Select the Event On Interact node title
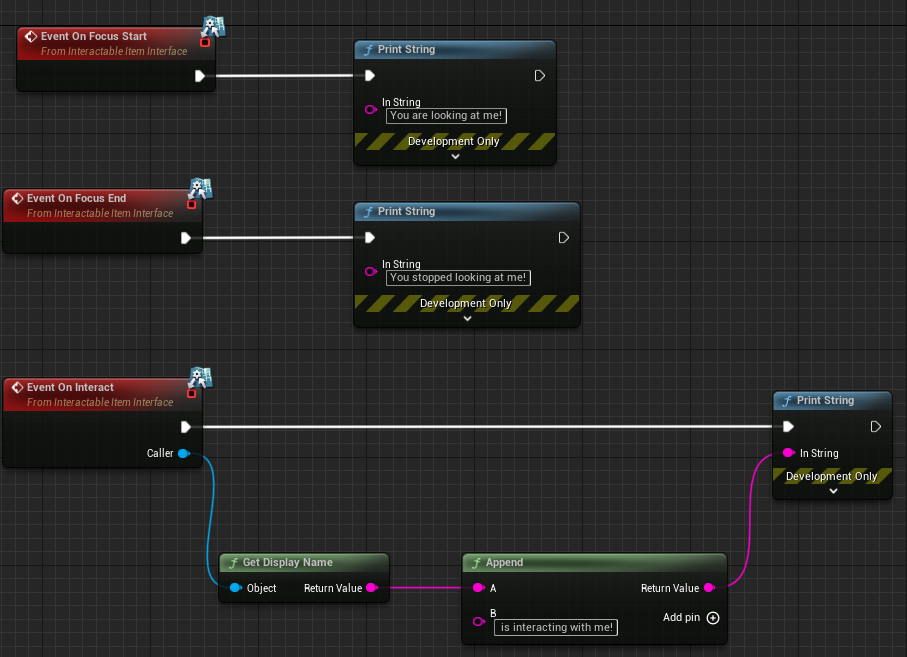907x657 pixels. click(x=70, y=387)
